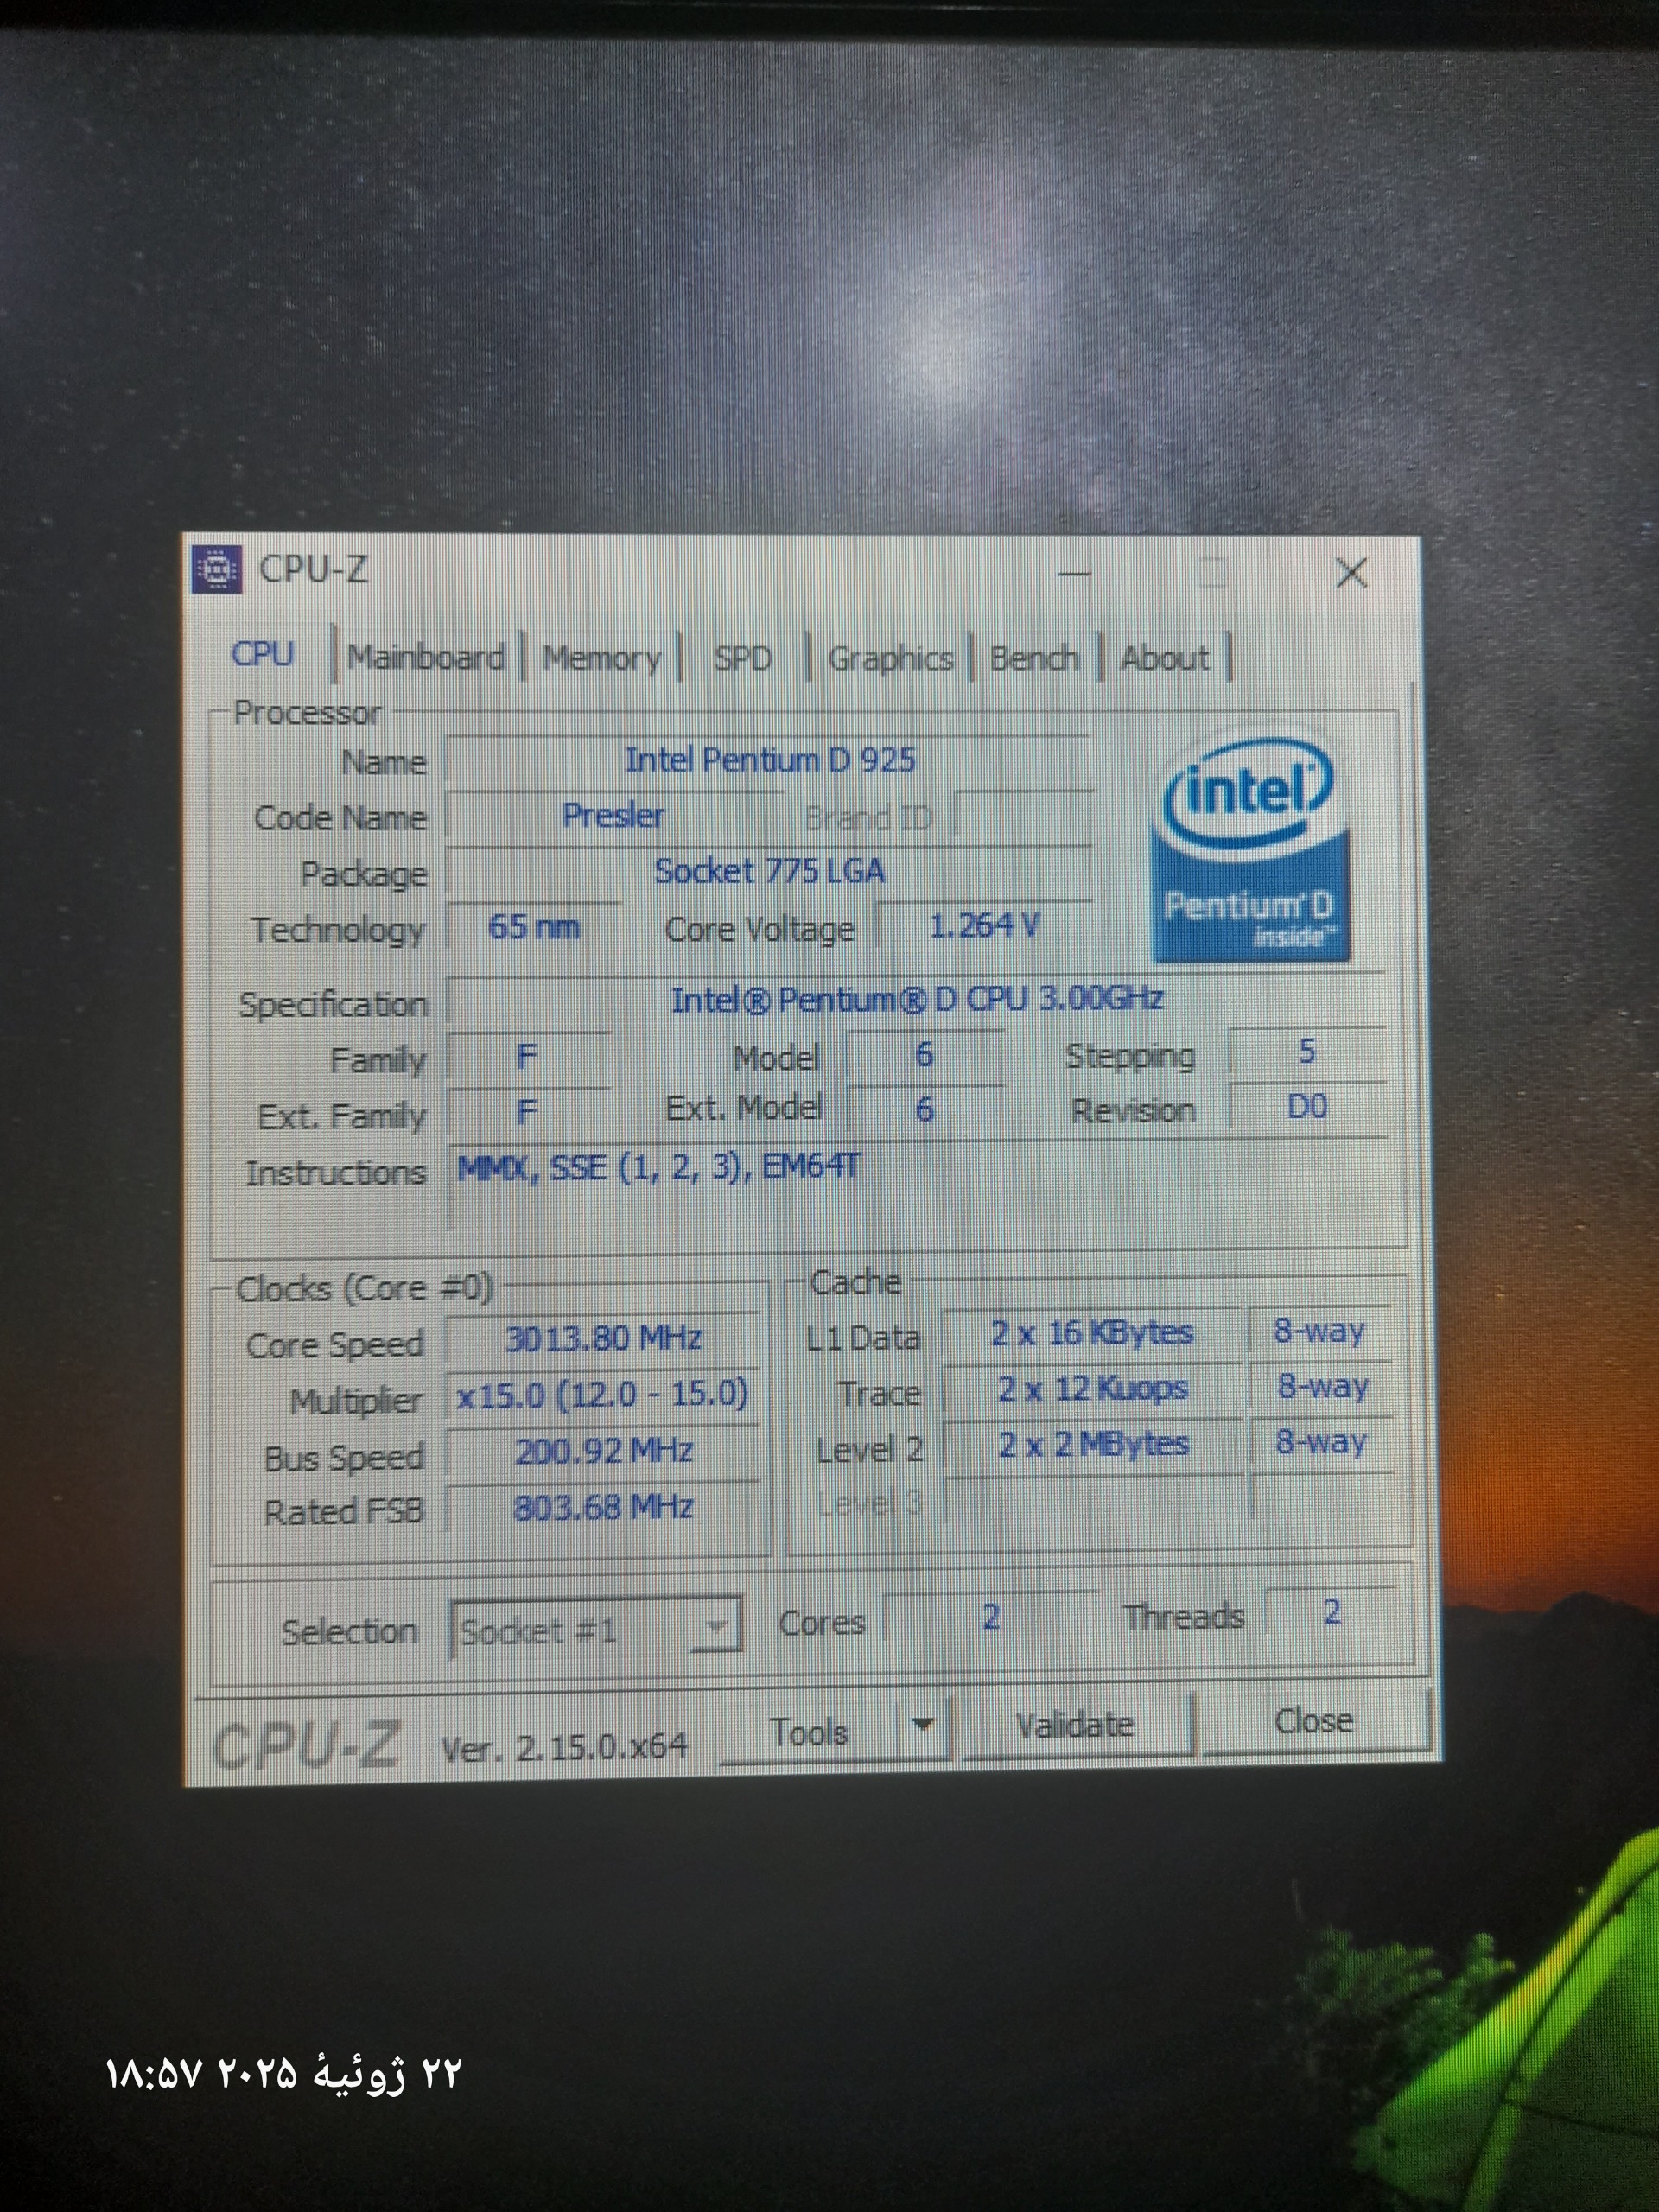This screenshot has height=2212, width=1659.
Task: Click the Core Speed value field
Action: [602, 1338]
